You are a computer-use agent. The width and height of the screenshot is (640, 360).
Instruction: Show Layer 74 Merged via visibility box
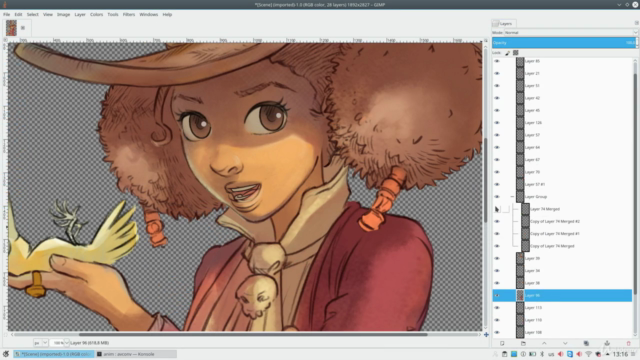(x=497, y=209)
